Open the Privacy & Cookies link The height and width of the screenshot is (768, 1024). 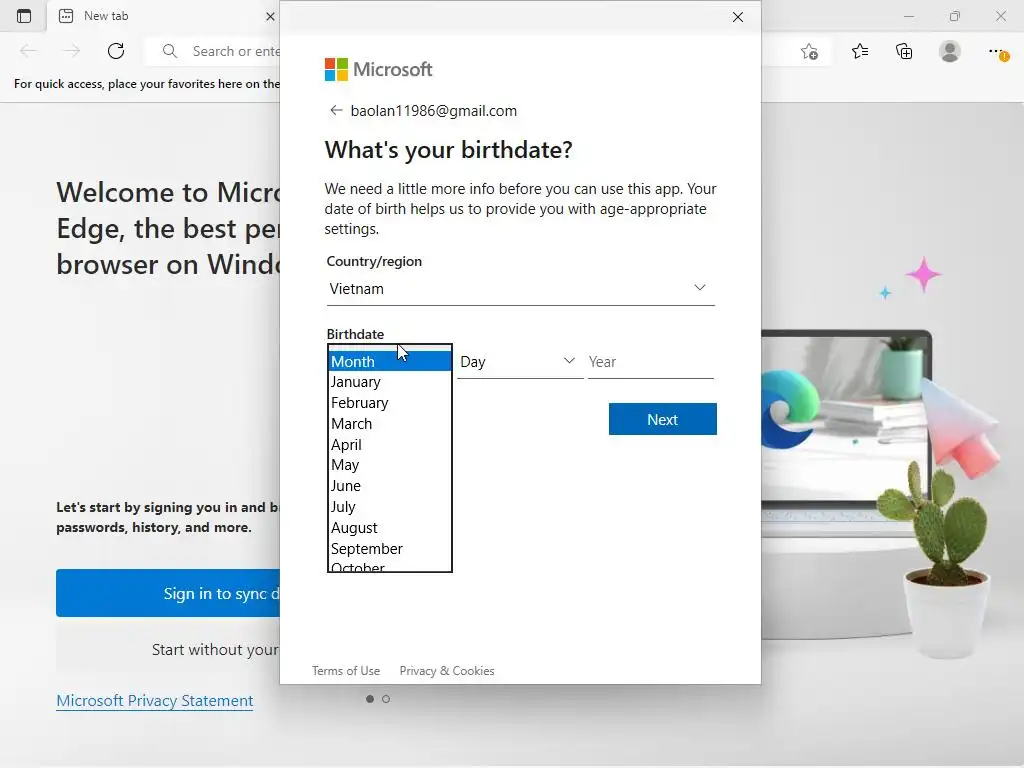(x=447, y=671)
